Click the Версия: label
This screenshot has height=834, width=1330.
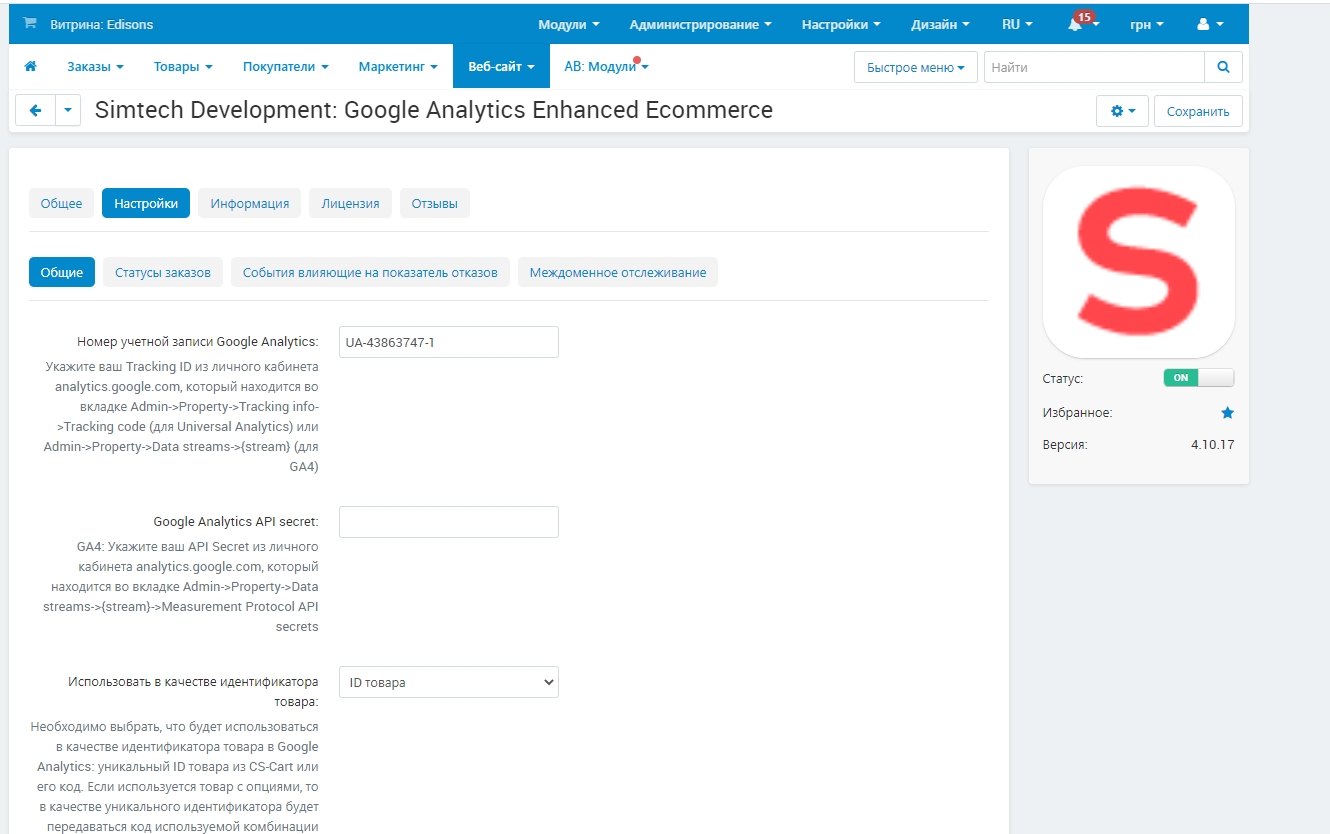(1064, 444)
